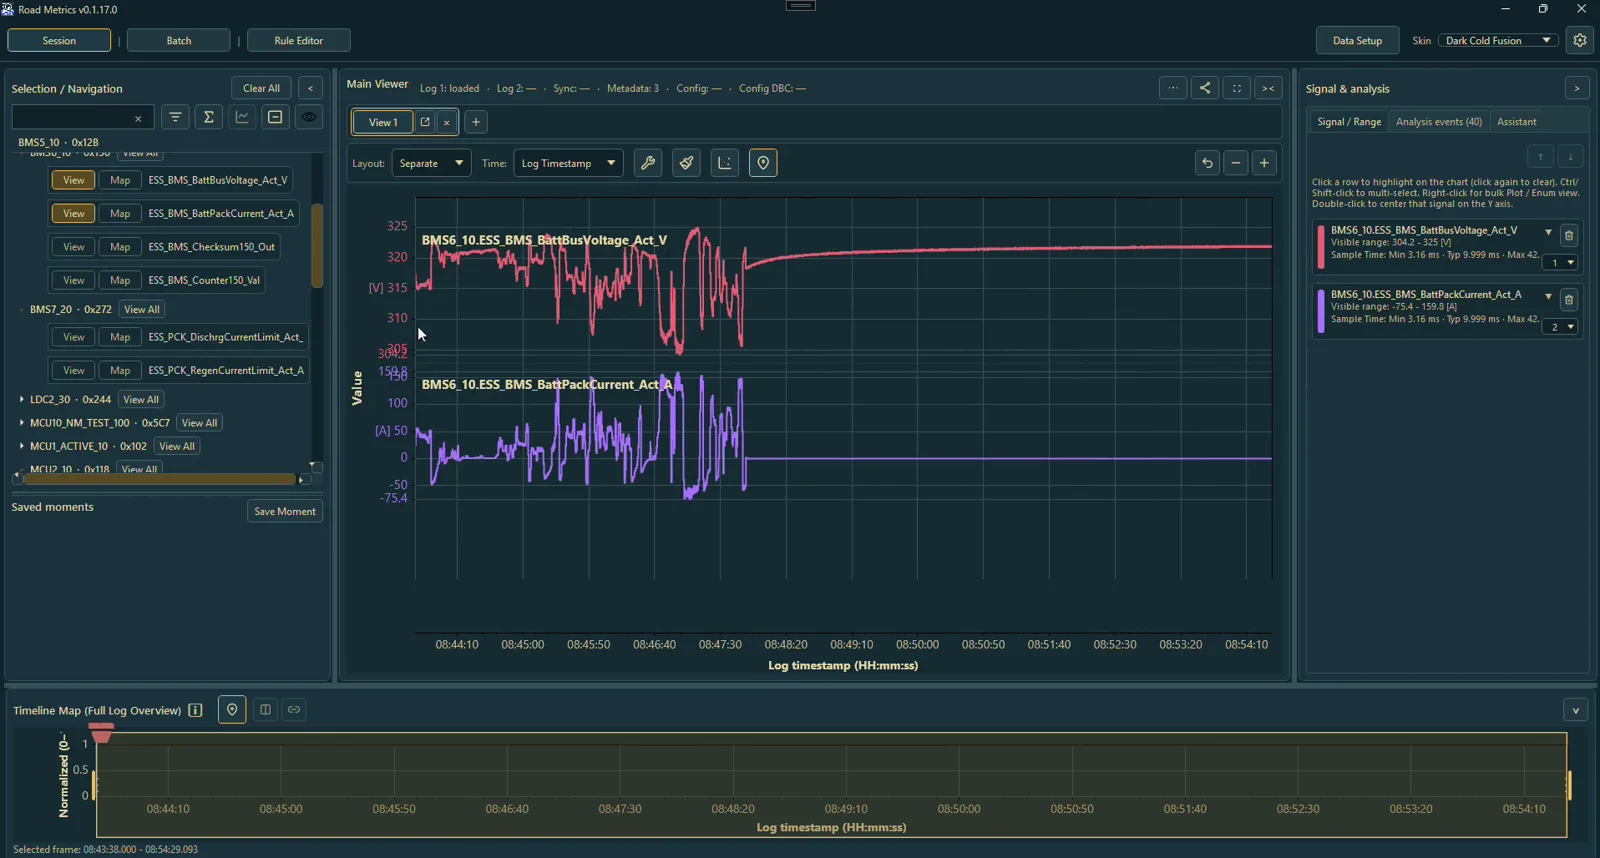Open Data Setup
This screenshot has height=858, width=1600.
point(1357,41)
